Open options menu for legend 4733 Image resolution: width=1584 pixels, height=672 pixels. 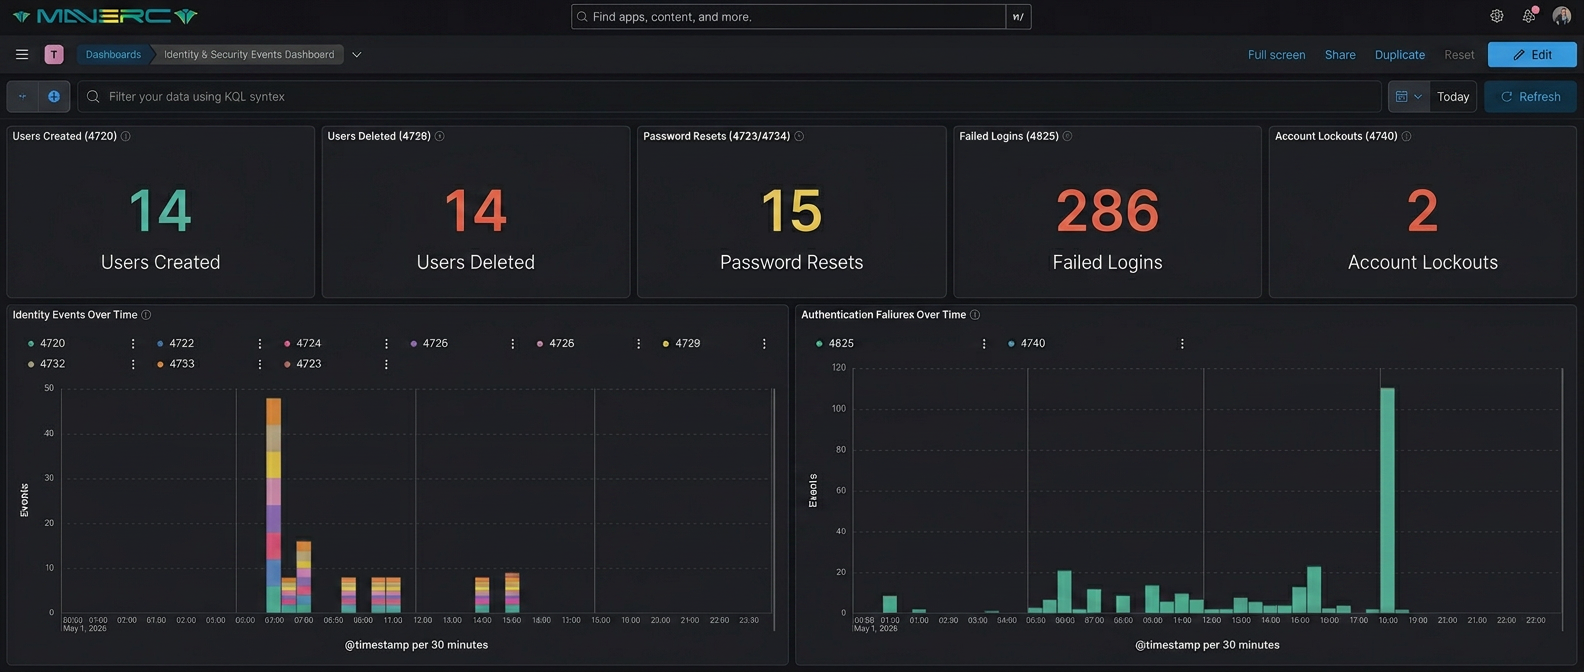[260, 365]
